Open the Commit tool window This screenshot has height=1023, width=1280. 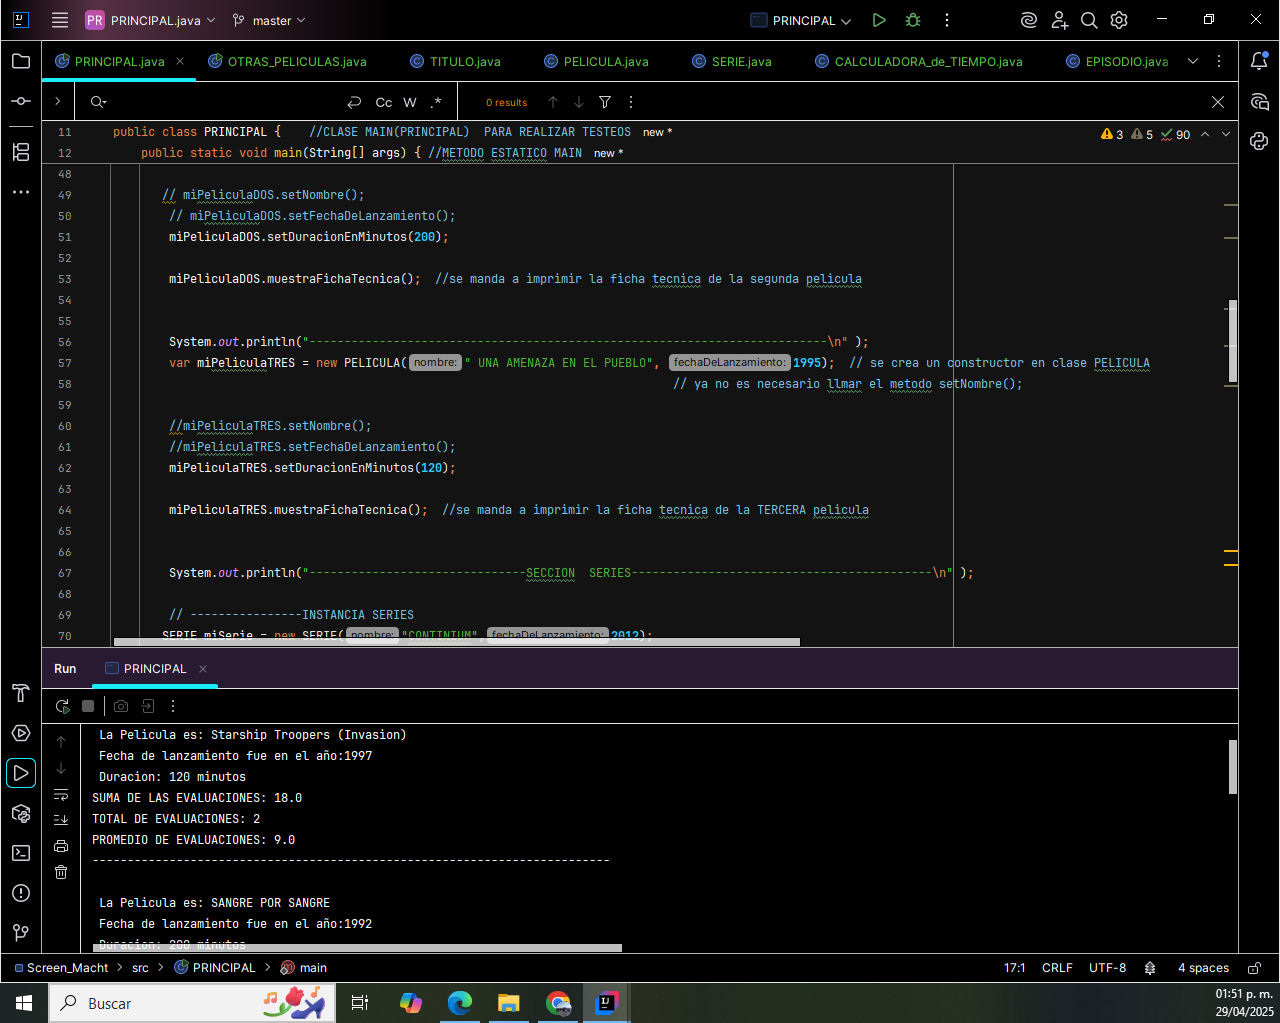(21, 101)
